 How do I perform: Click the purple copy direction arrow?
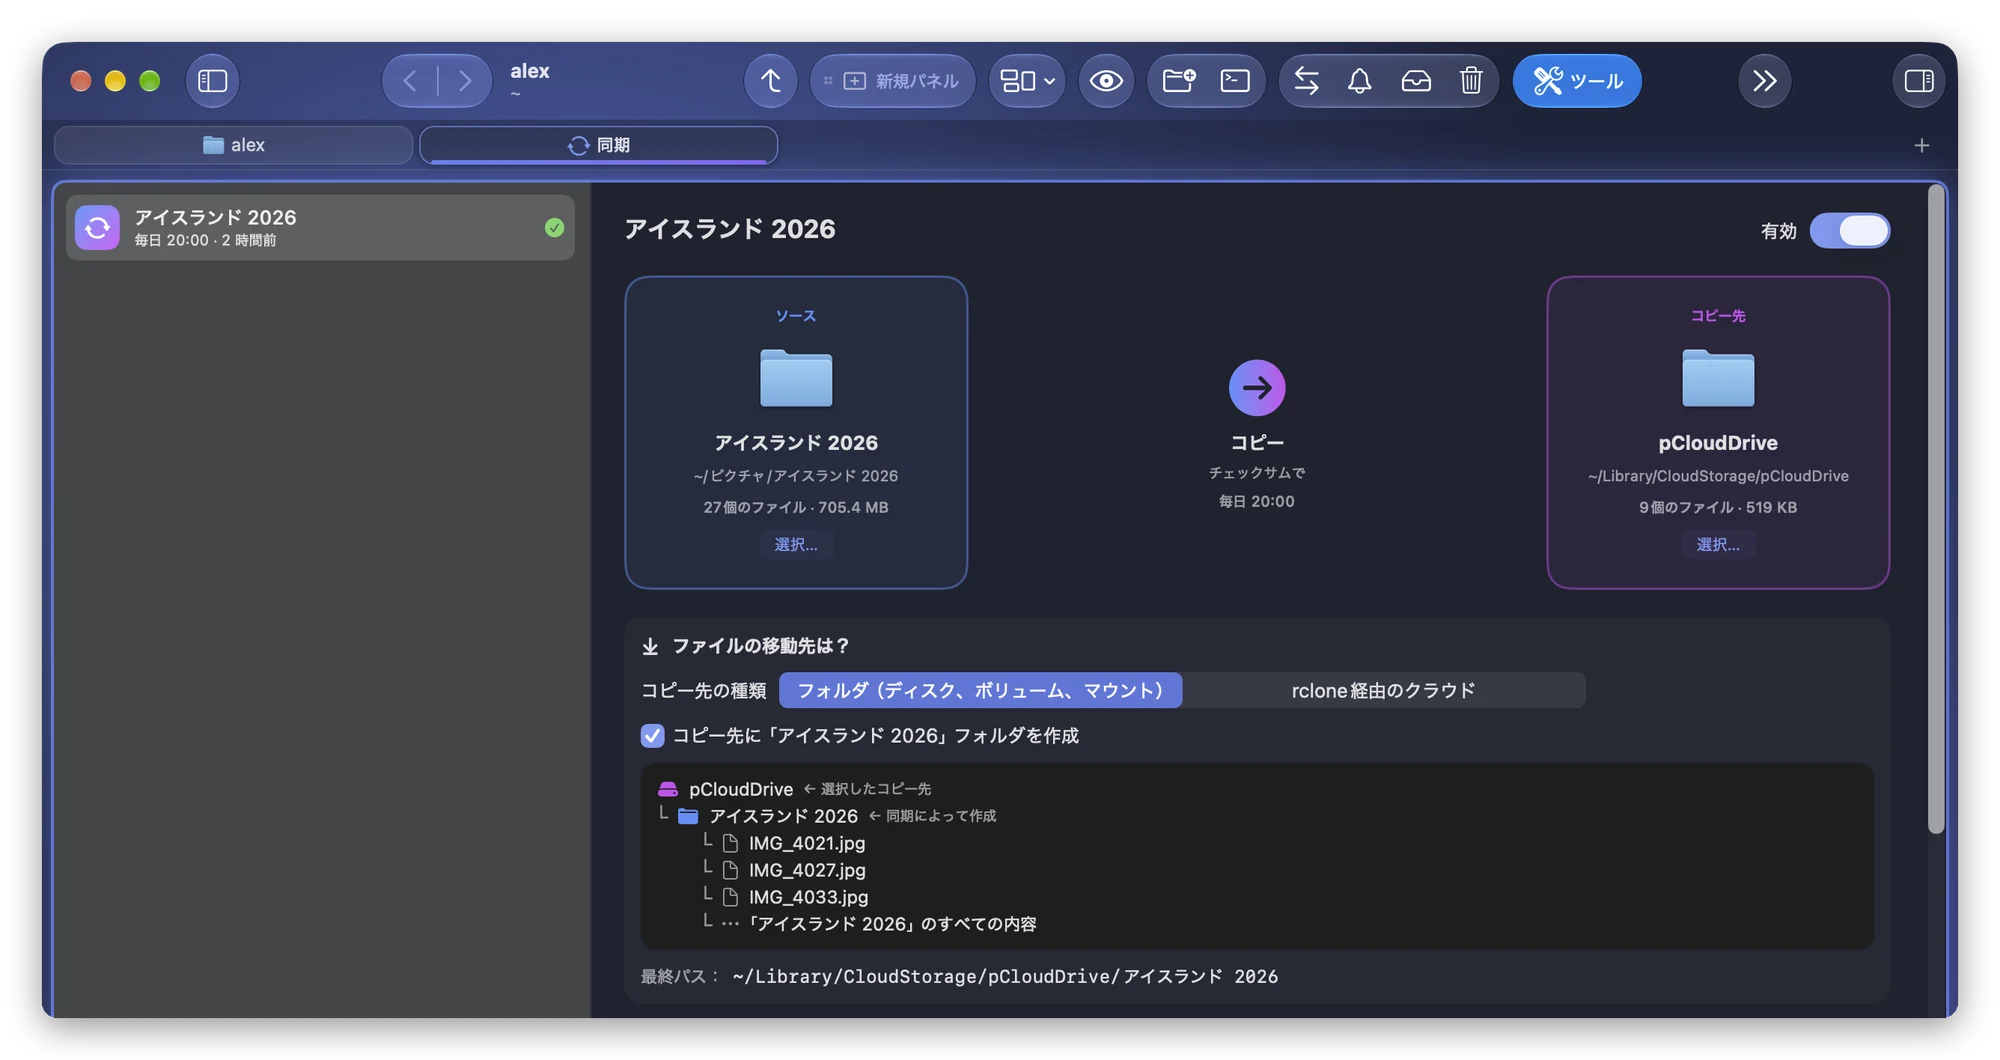(1257, 388)
